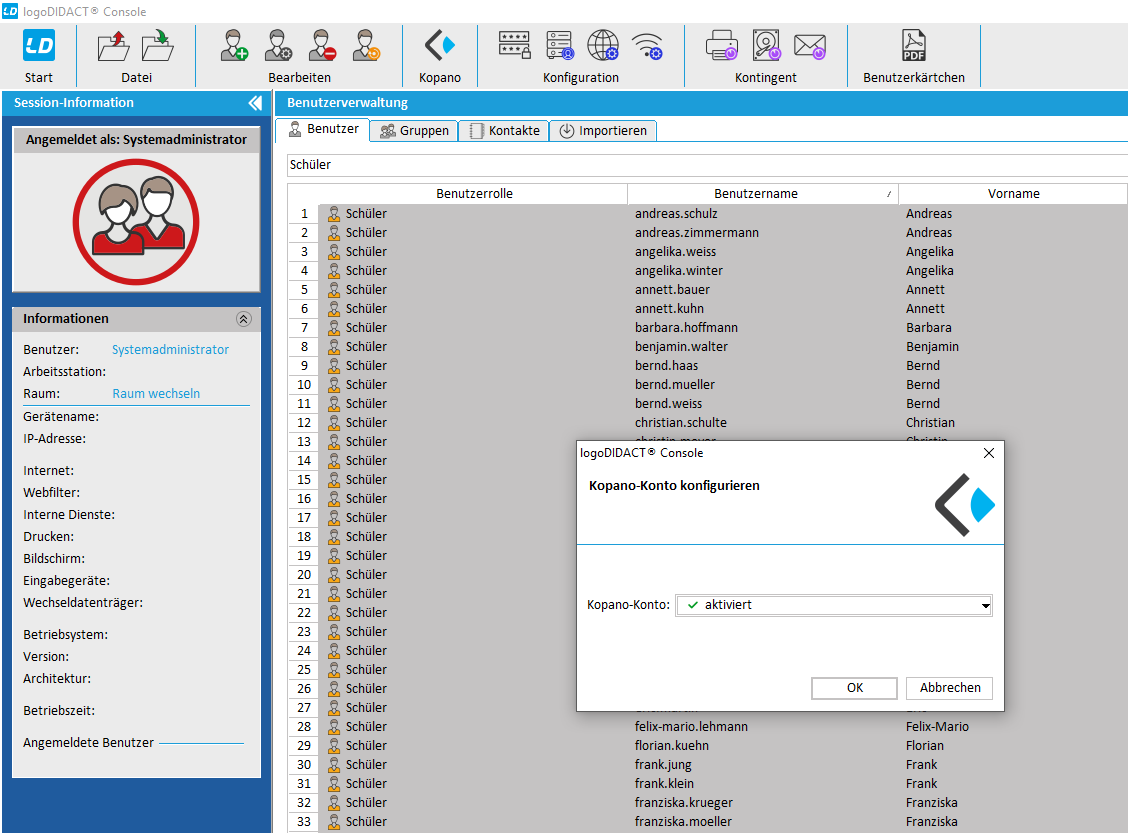Click the user reset icon in Bearbeiten
Viewport: 1128px width, 833px height.
tap(366, 45)
